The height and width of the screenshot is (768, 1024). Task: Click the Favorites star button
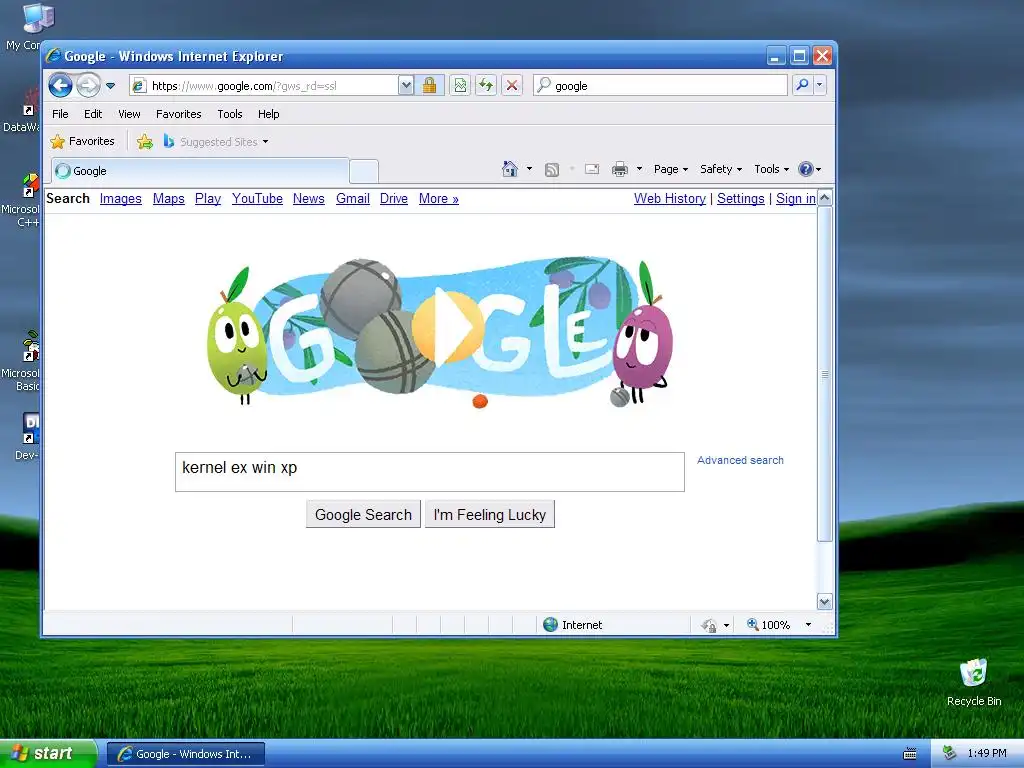click(x=82, y=141)
